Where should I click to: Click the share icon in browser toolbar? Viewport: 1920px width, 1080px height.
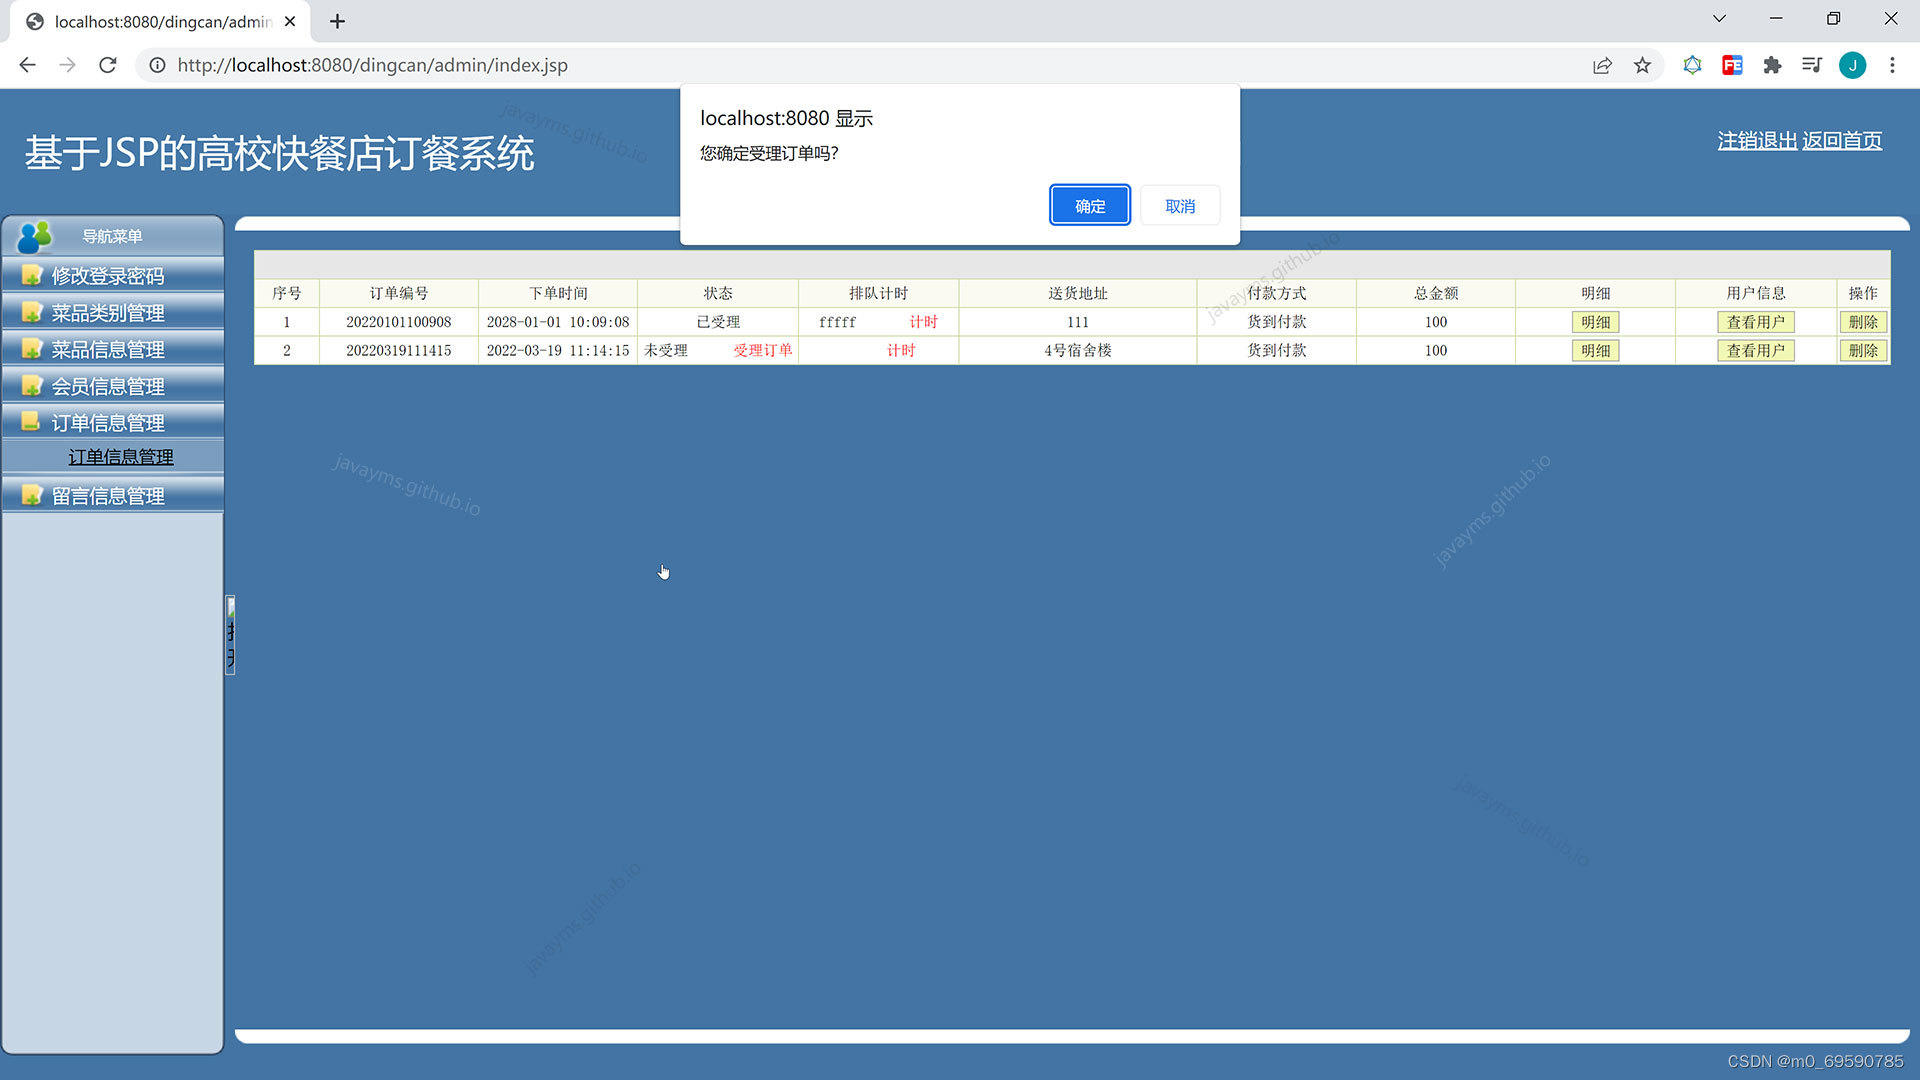click(1603, 65)
